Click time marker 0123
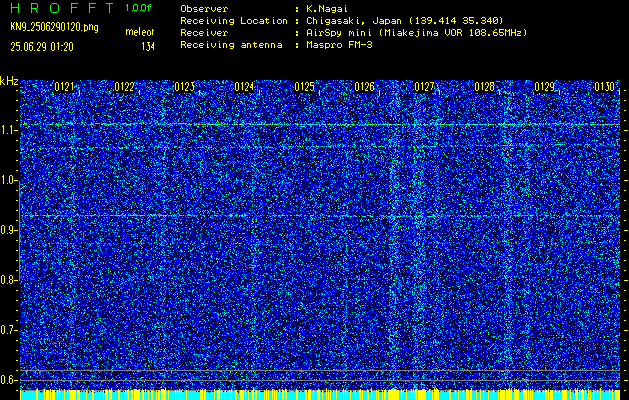629x400 pixels. pos(185,87)
